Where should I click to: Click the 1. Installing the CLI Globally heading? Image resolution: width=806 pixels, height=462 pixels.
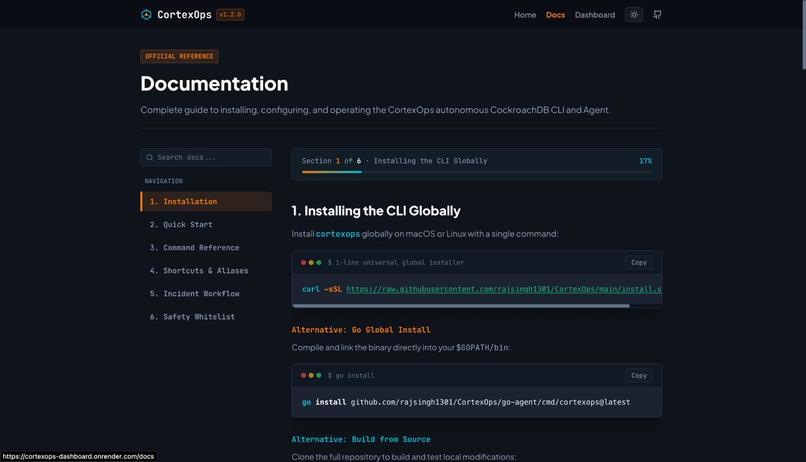tap(376, 211)
